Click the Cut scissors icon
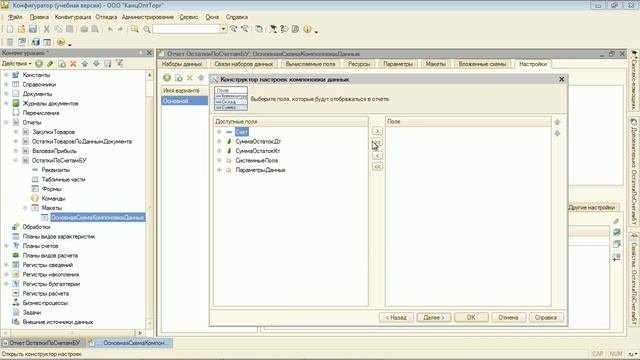This screenshot has width=640, height=360. [47, 29]
